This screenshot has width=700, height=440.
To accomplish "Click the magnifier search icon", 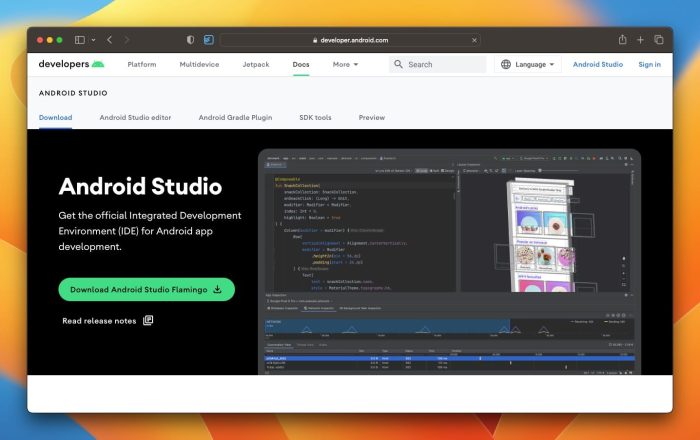I will (398, 64).
